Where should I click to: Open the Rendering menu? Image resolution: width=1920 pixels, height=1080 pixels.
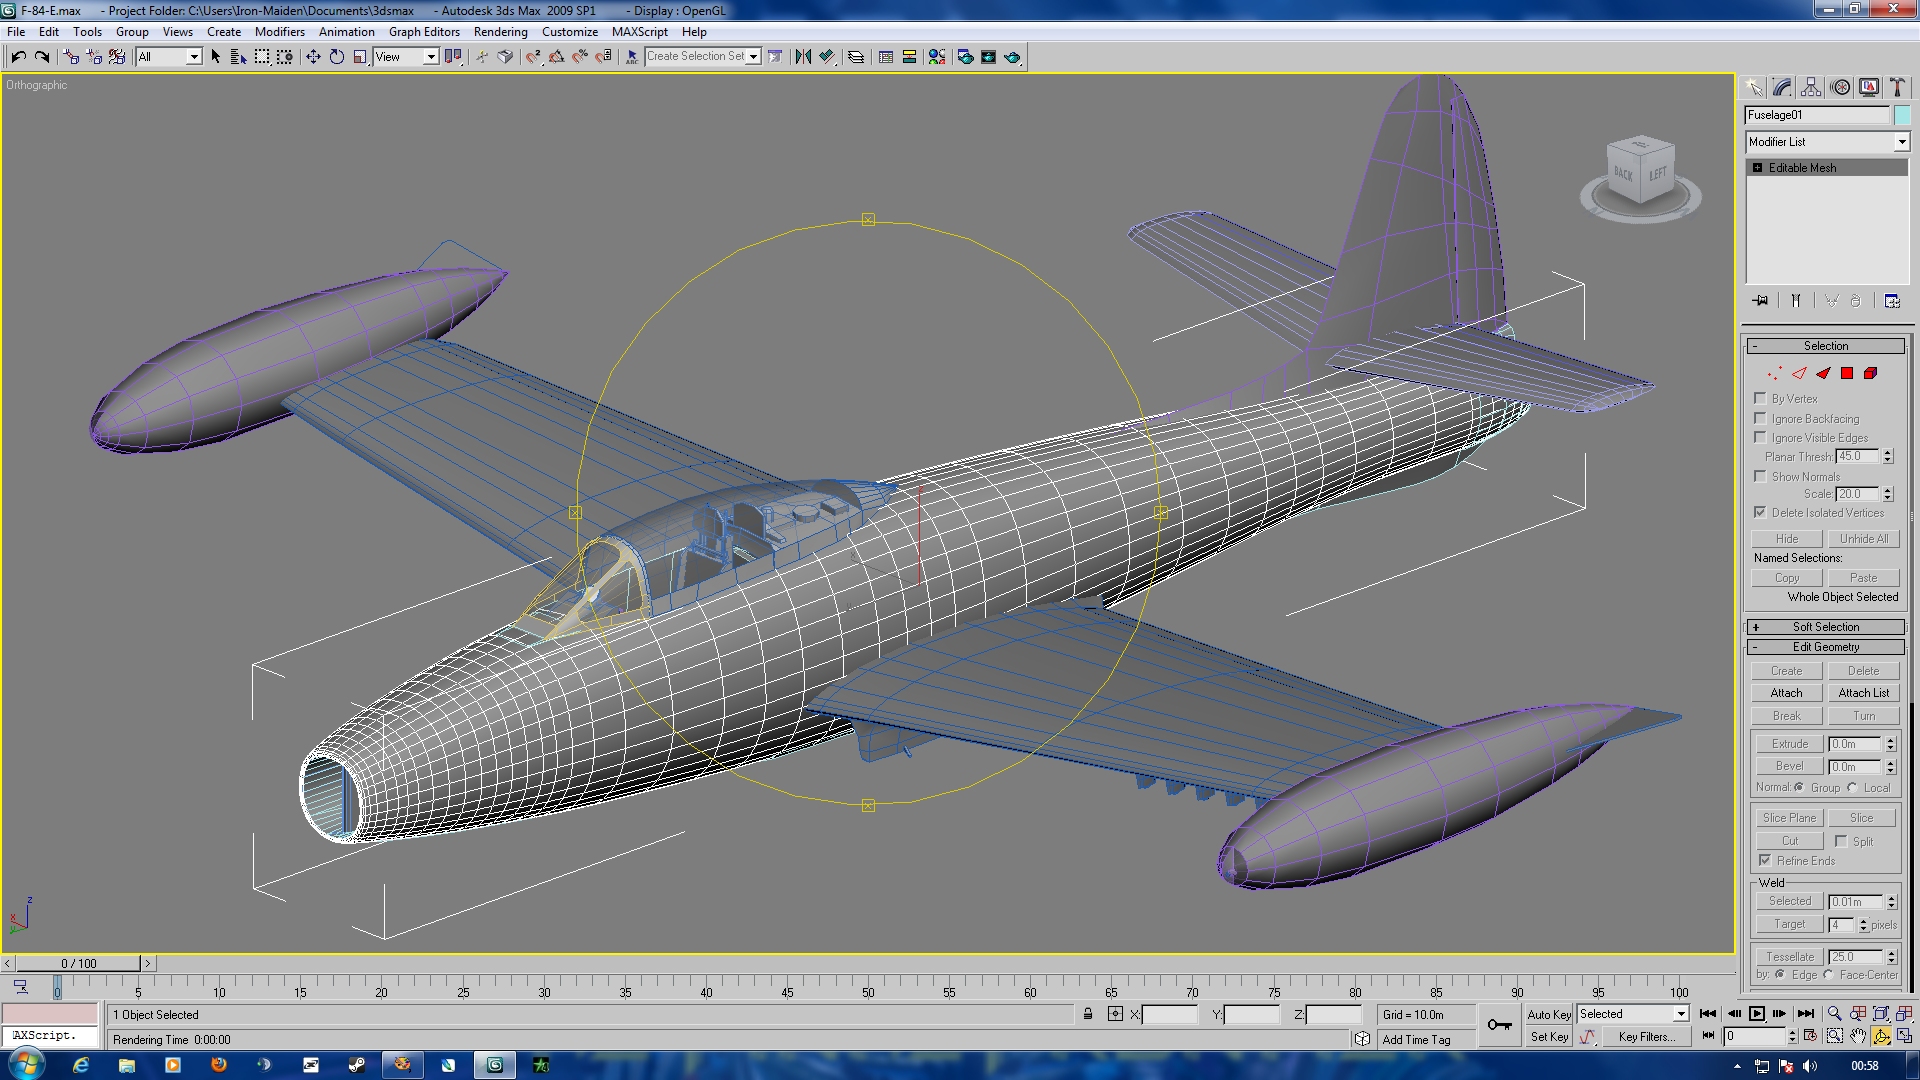pos(500,31)
